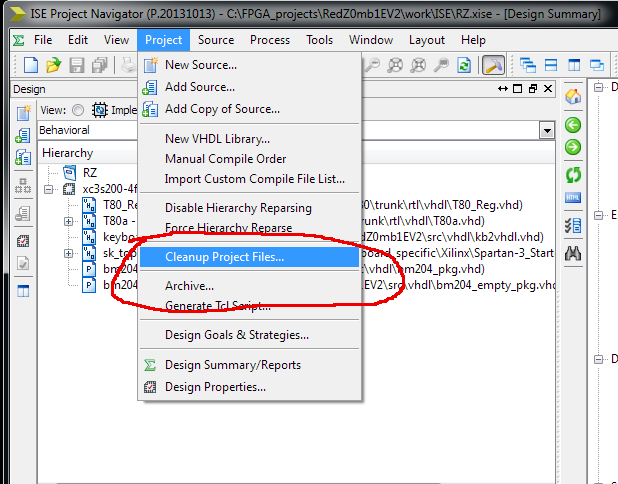
Task: Collapse the xc3s200-4f device tree node
Action: [x=48, y=190]
